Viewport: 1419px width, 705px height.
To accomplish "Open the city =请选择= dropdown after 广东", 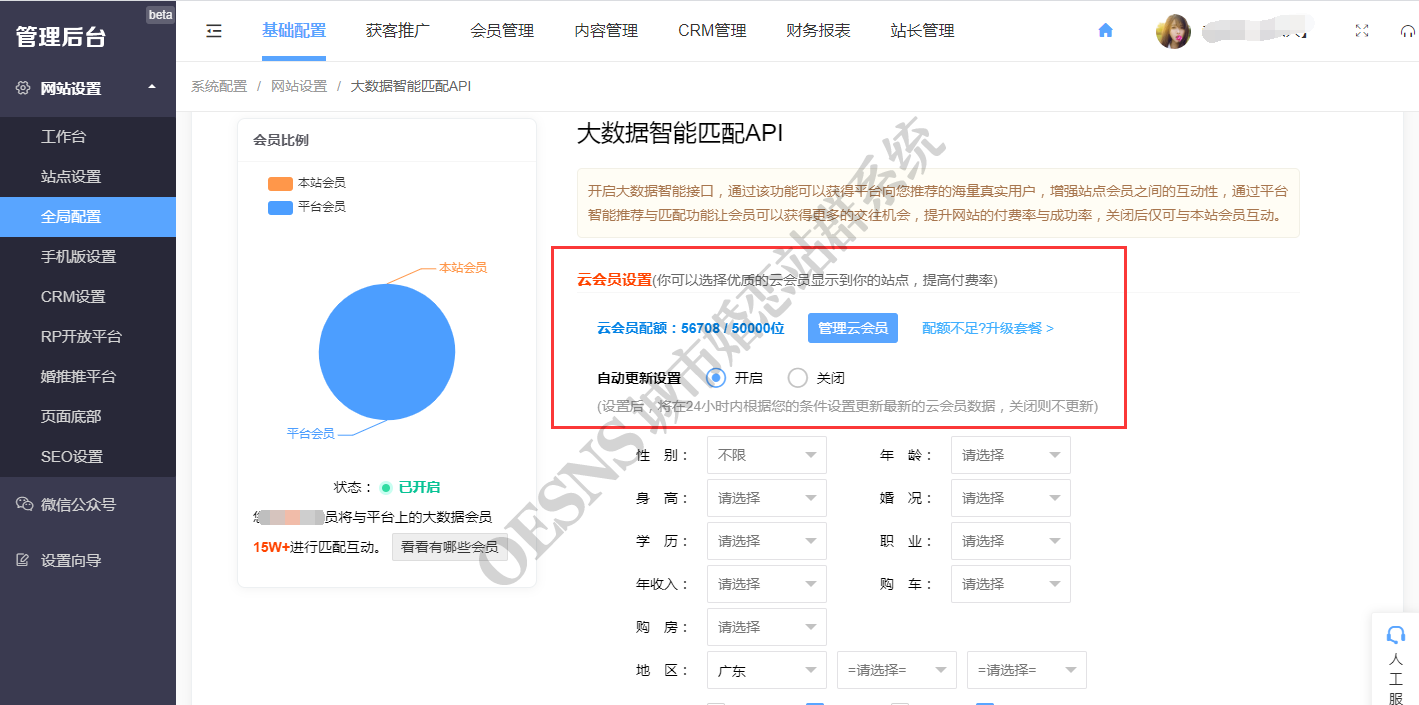I will point(897,671).
